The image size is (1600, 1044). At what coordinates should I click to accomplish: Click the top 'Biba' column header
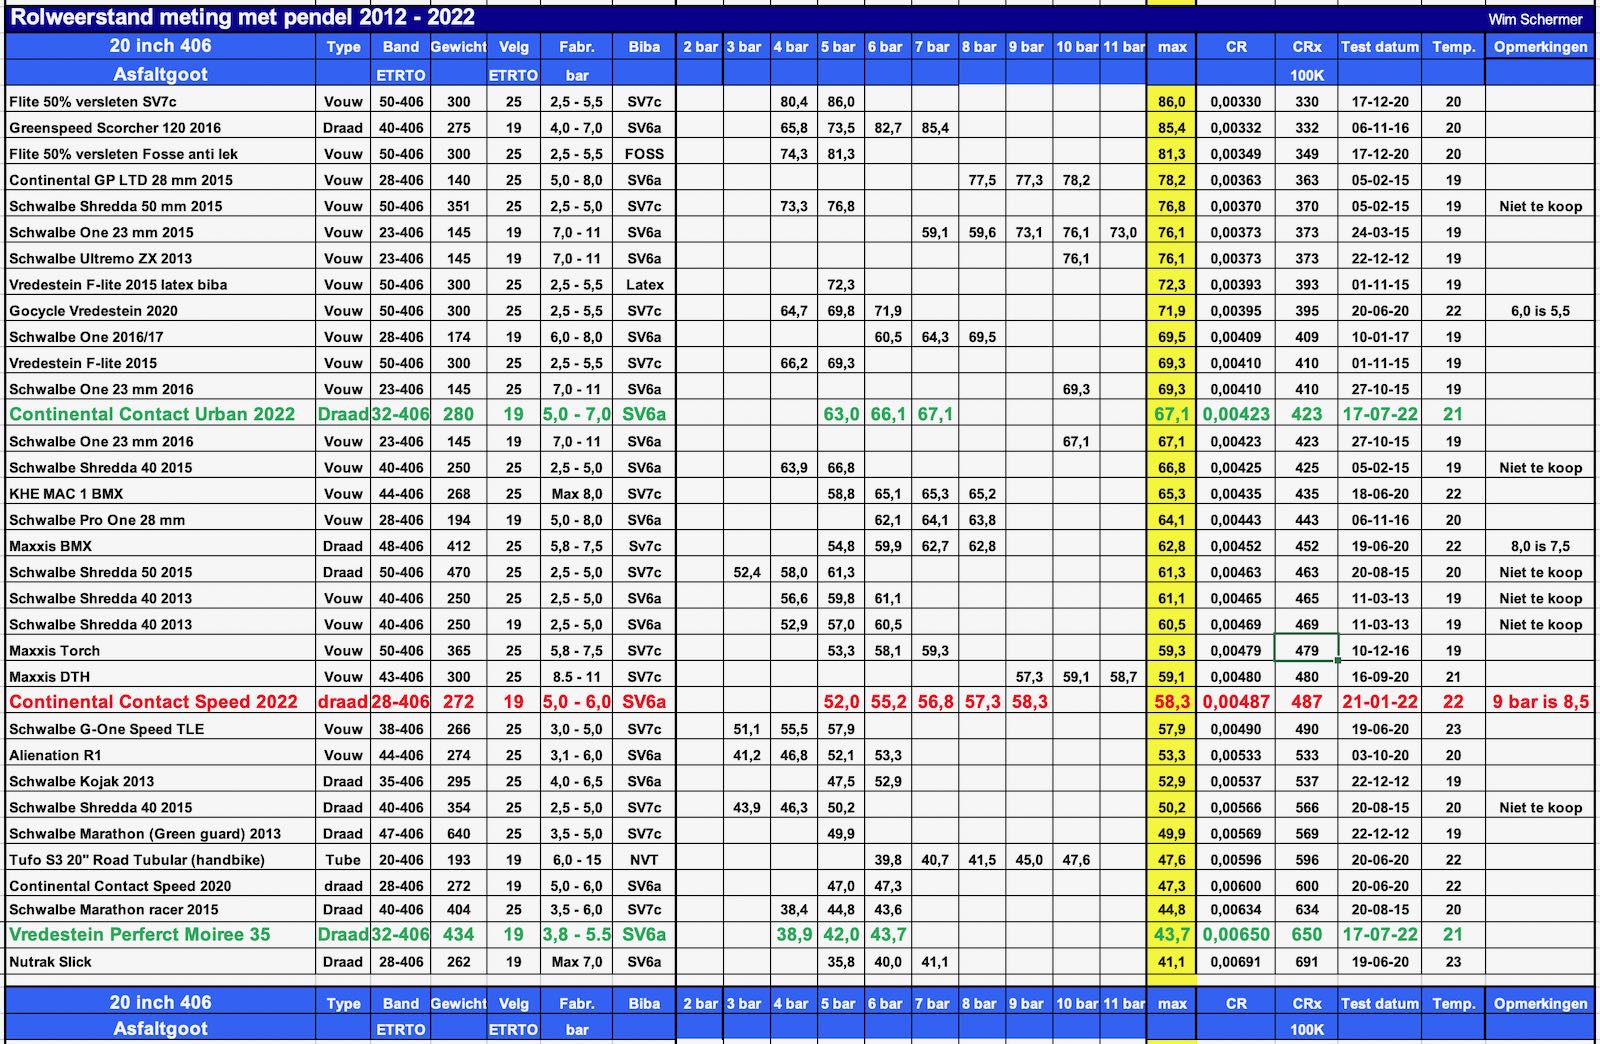644,47
